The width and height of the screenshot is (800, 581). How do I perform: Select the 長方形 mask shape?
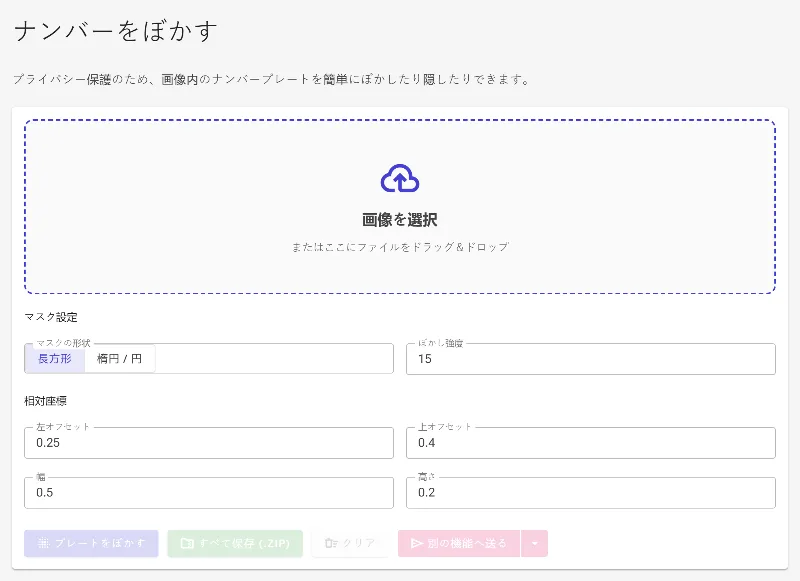pyautogui.click(x=55, y=359)
